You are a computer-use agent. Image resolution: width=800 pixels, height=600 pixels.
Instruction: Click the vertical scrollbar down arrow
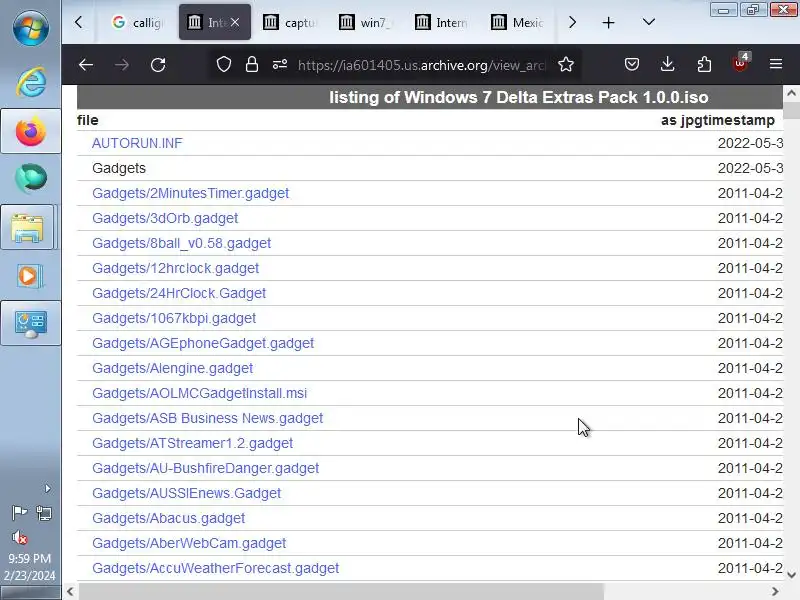(x=791, y=574)
